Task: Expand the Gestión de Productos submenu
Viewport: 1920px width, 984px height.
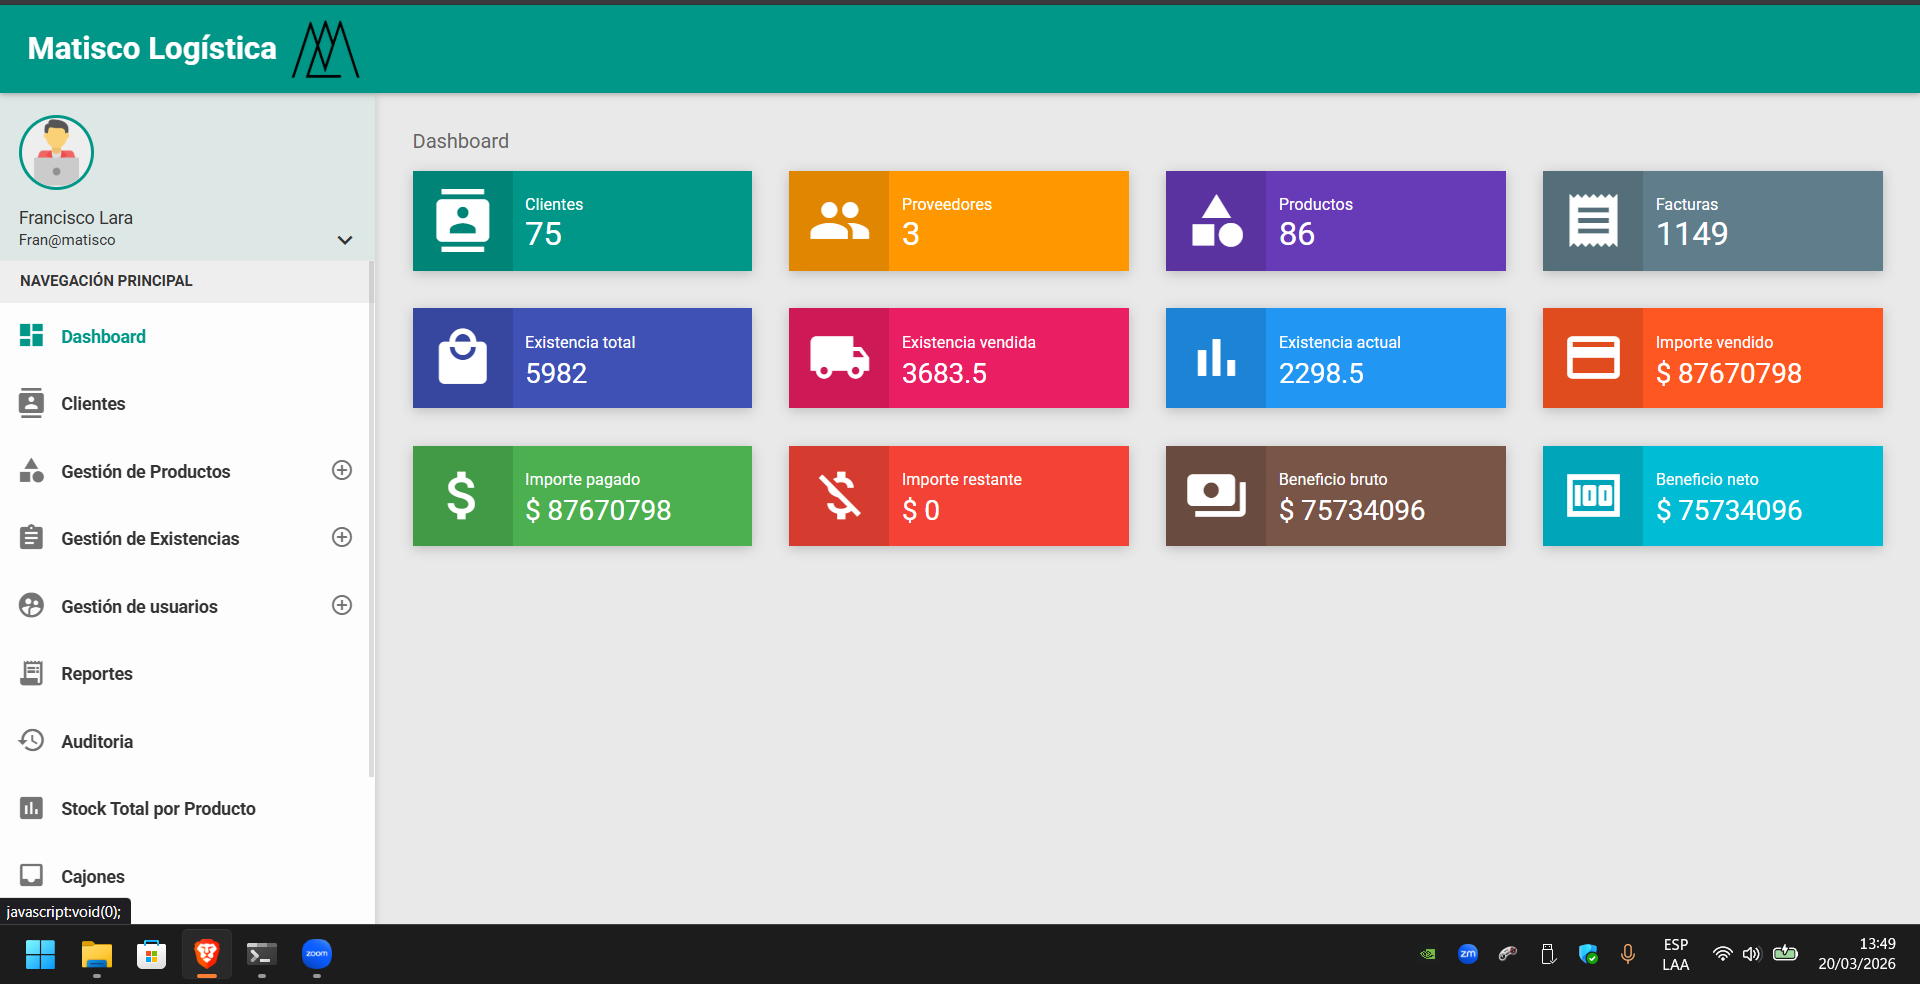Action: pos(342,471)
